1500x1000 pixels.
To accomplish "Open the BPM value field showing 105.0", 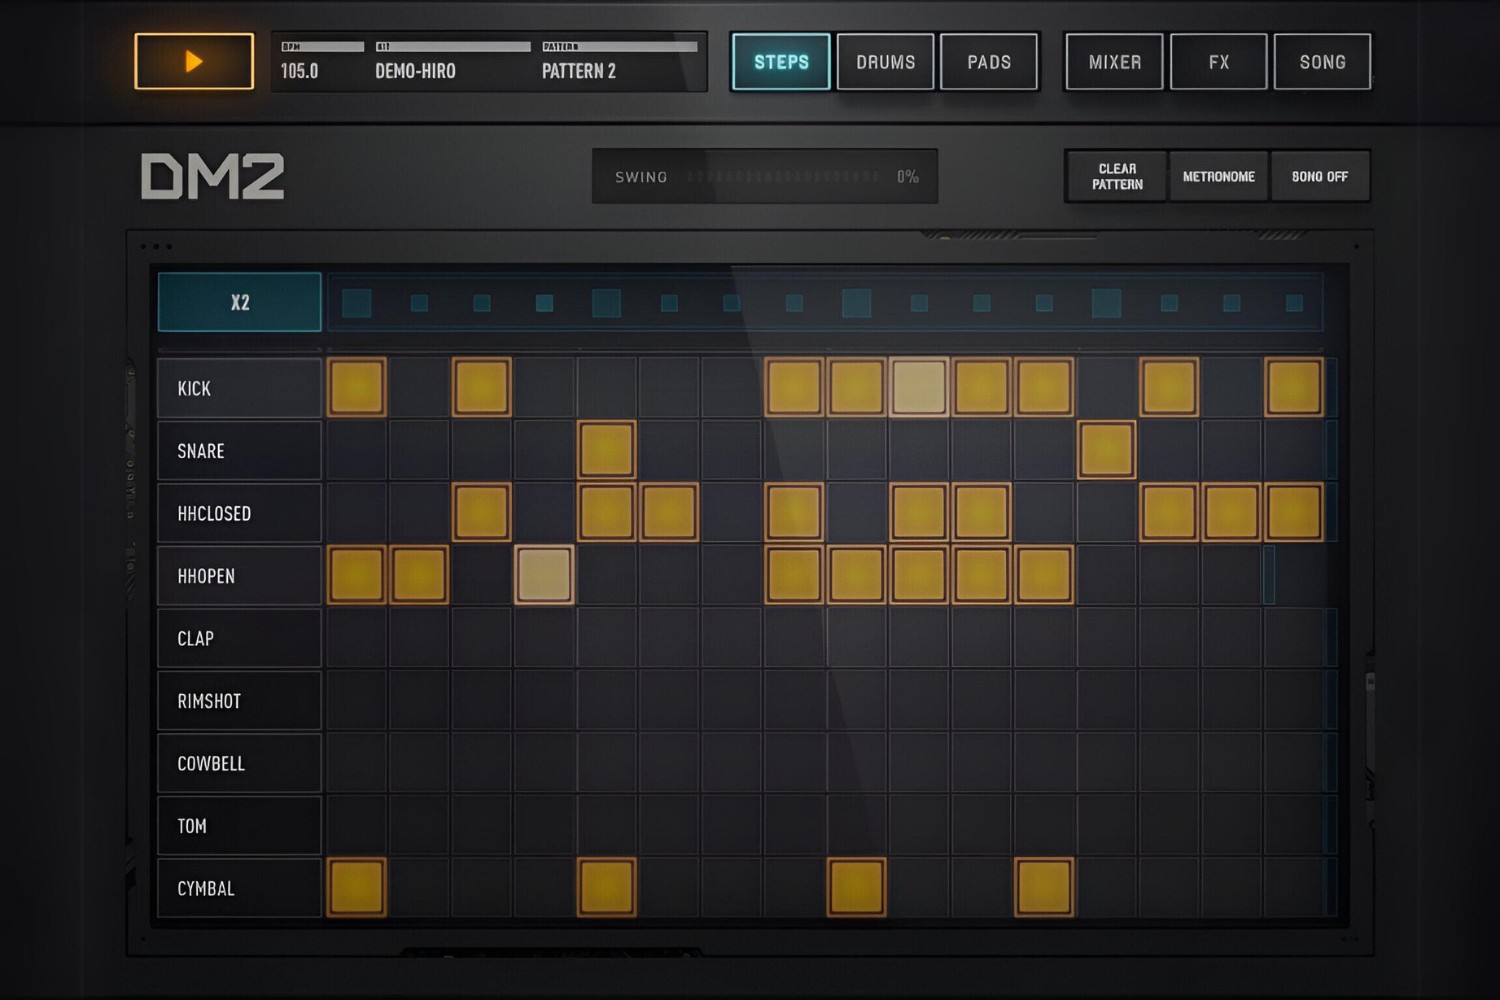I will 302,71.
